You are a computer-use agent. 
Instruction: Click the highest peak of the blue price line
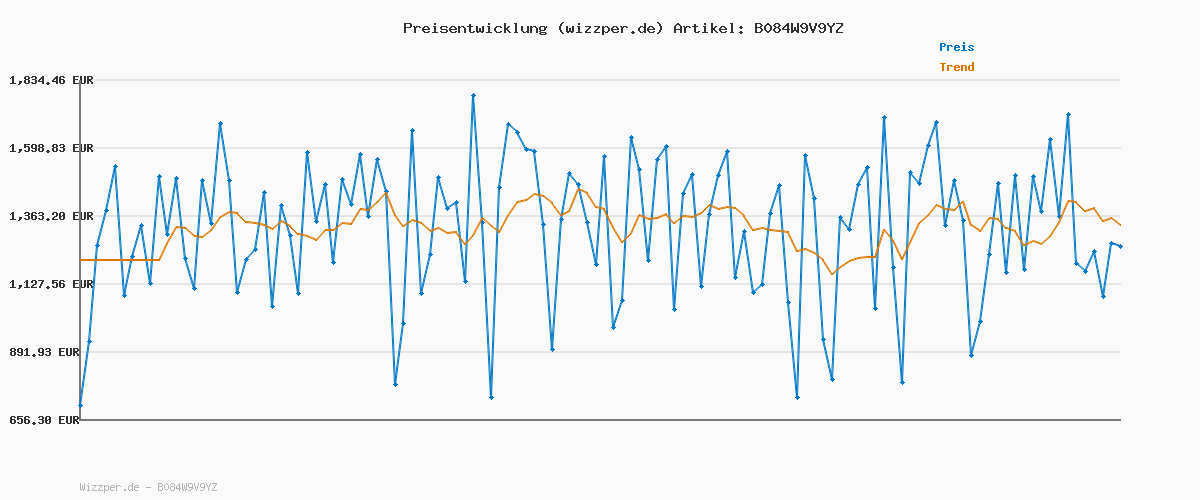pos(473,95)
